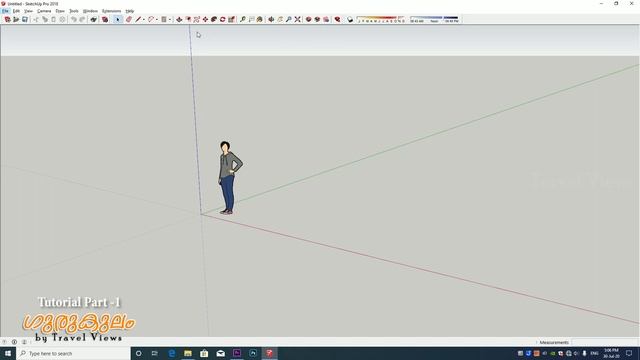Select the Line pencil tool

coord(138,19)
